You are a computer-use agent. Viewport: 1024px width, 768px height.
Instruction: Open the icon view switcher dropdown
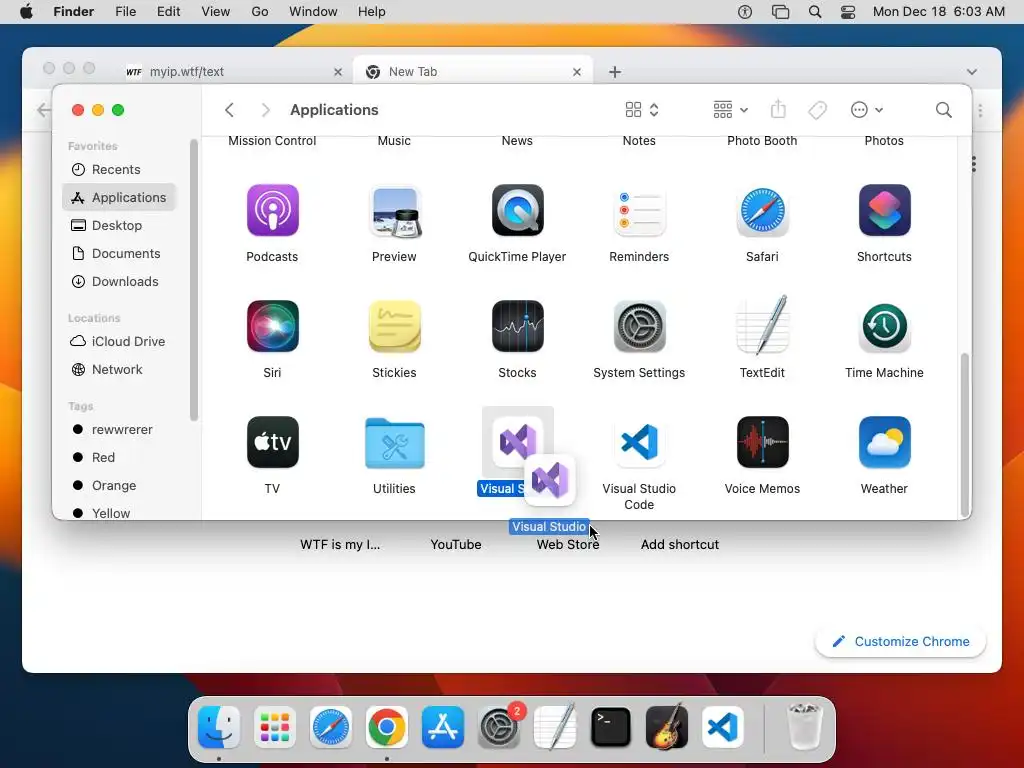[641, 110]
